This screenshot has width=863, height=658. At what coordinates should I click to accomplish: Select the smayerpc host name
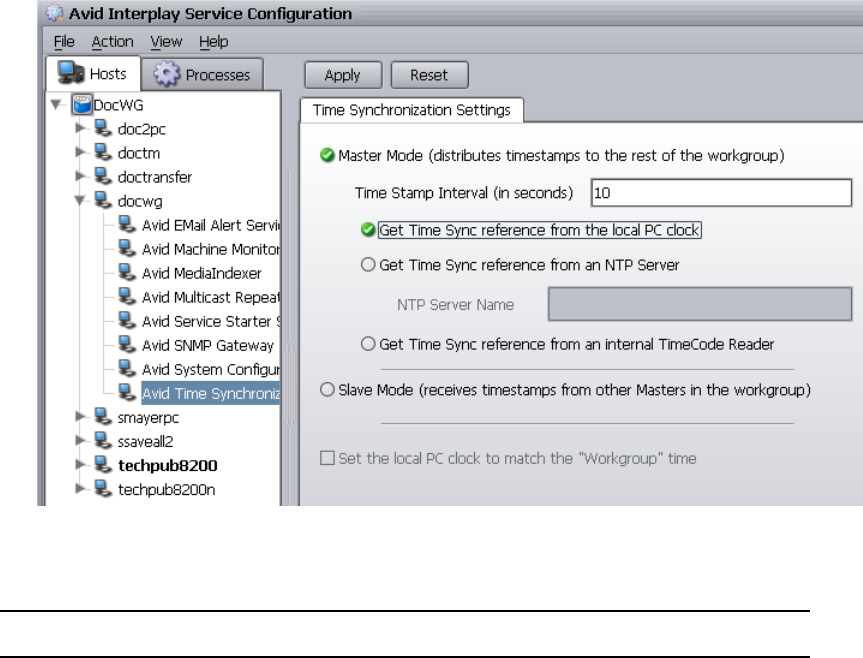point(148,418)
